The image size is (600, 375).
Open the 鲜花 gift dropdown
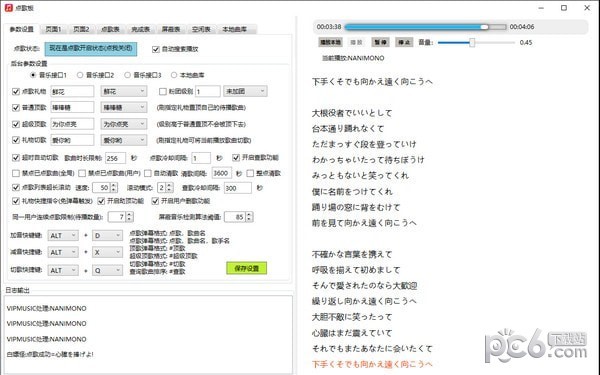coord(124,91)
